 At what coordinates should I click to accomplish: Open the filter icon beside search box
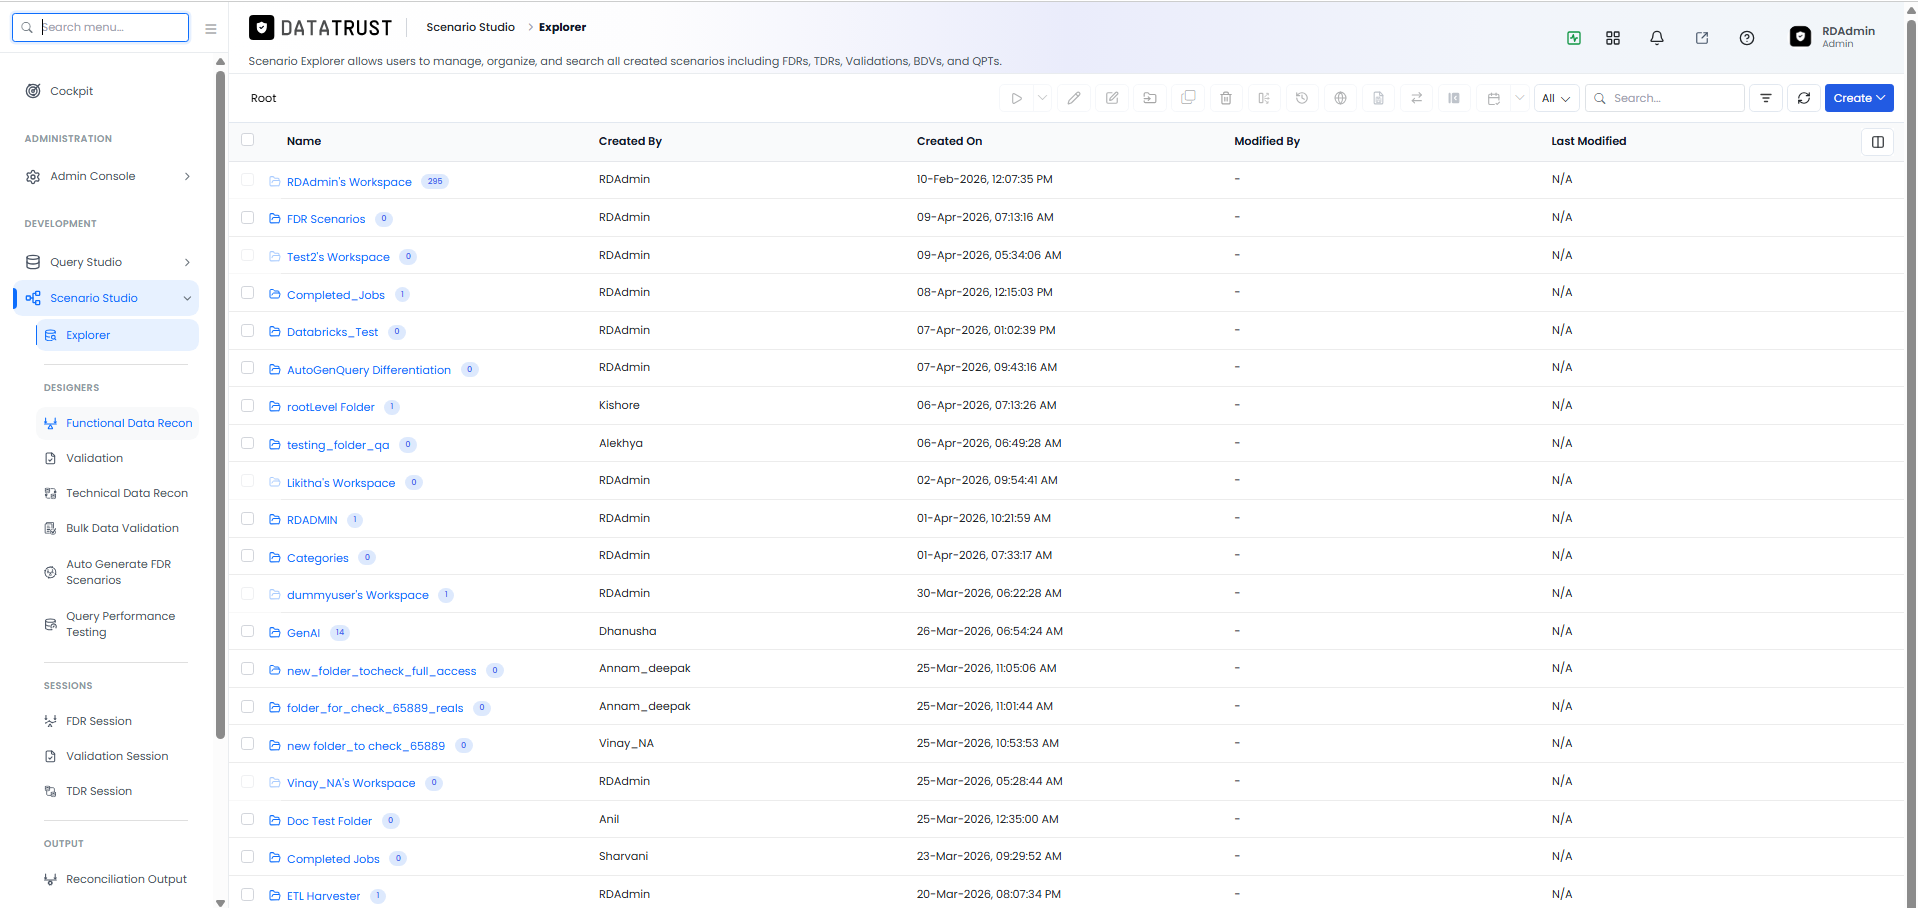1766,98
